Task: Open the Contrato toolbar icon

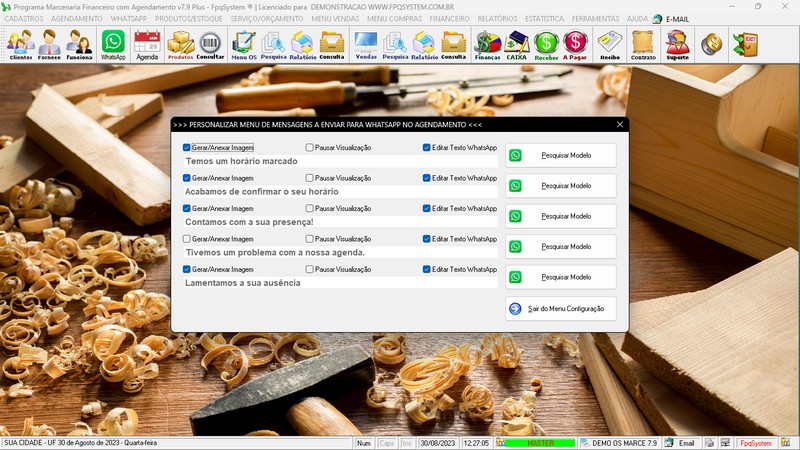Action: [x=643, y=44]
